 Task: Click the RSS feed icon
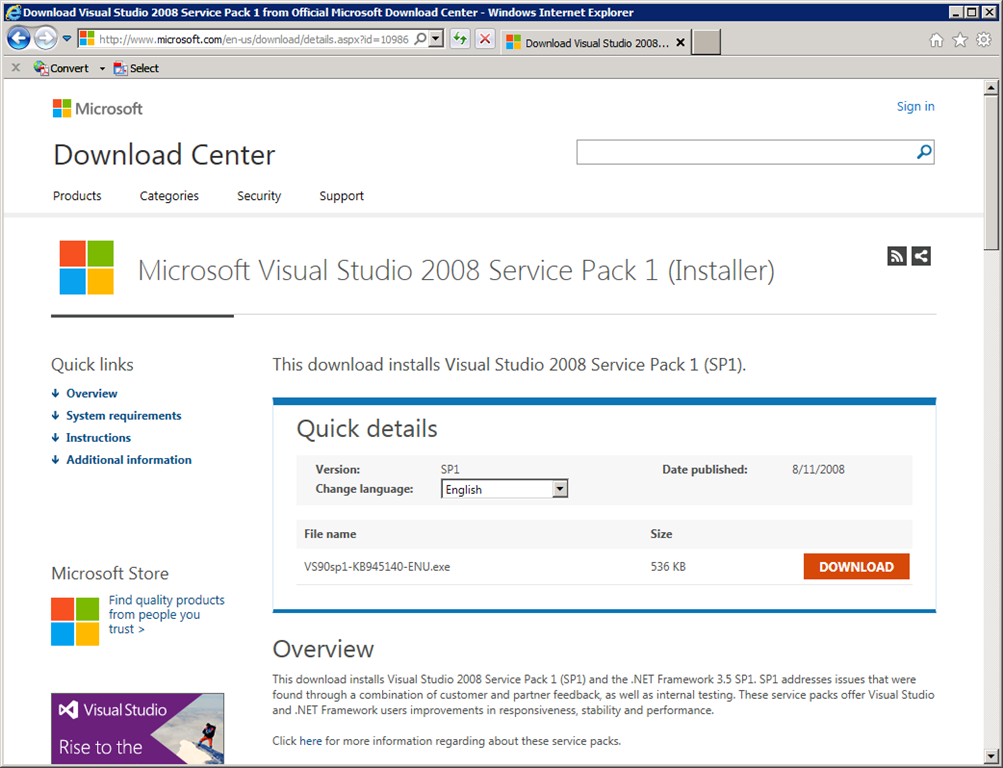coord(897,256)
